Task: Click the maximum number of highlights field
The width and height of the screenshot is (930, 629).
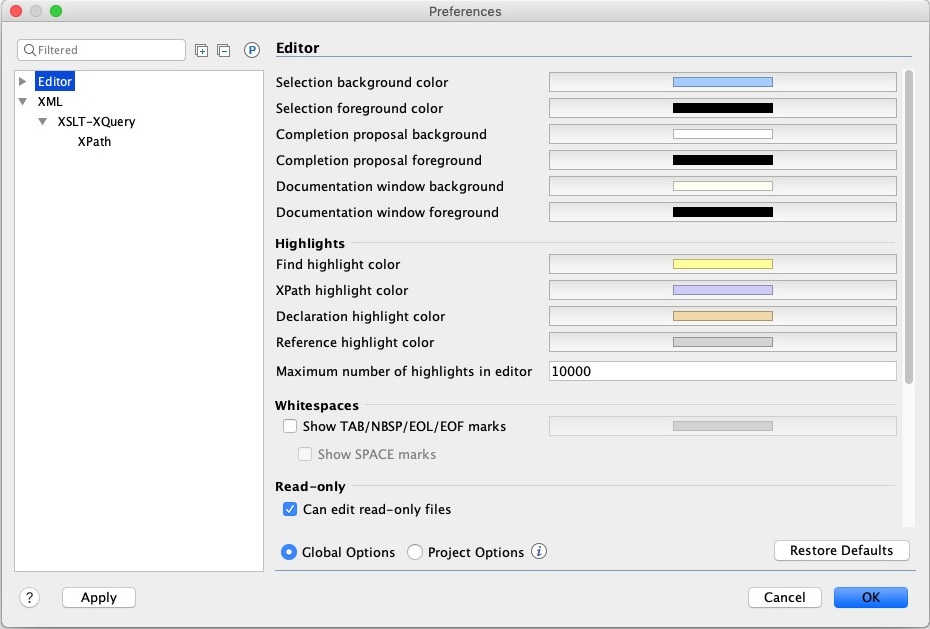Action: pos(722,371)
